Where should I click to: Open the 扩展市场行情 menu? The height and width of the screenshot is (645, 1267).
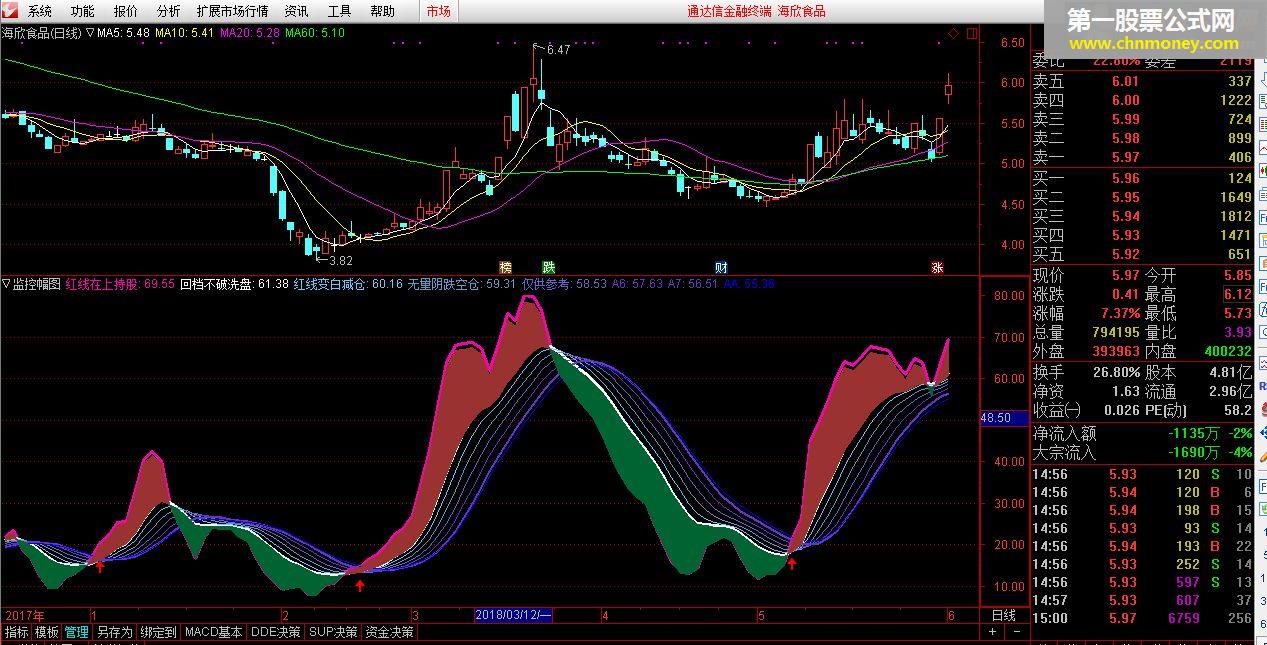[x=232, y=11]
